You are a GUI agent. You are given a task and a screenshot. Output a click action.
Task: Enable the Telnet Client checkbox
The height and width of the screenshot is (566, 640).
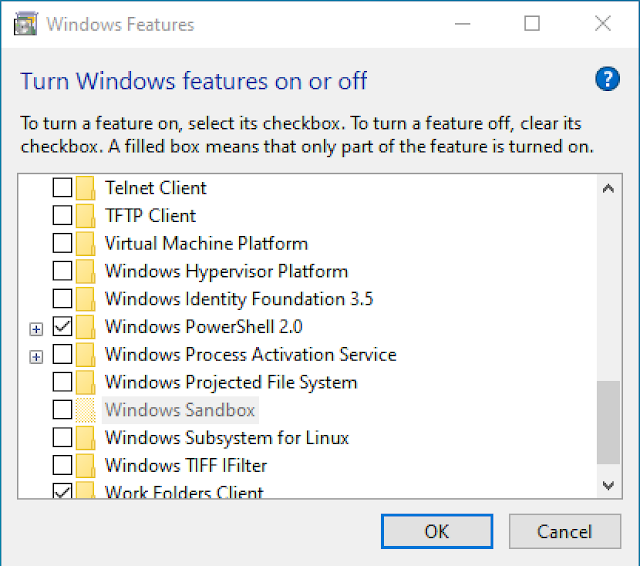[x=62, y=187]
